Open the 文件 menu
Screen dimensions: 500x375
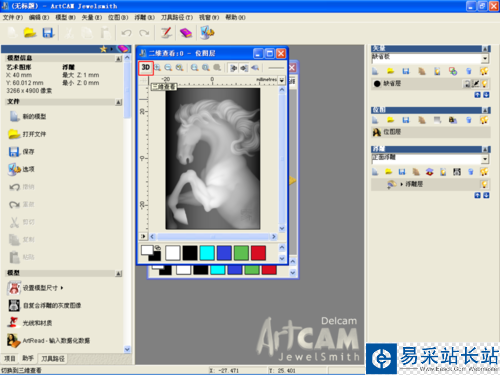(x=12, y=17)
